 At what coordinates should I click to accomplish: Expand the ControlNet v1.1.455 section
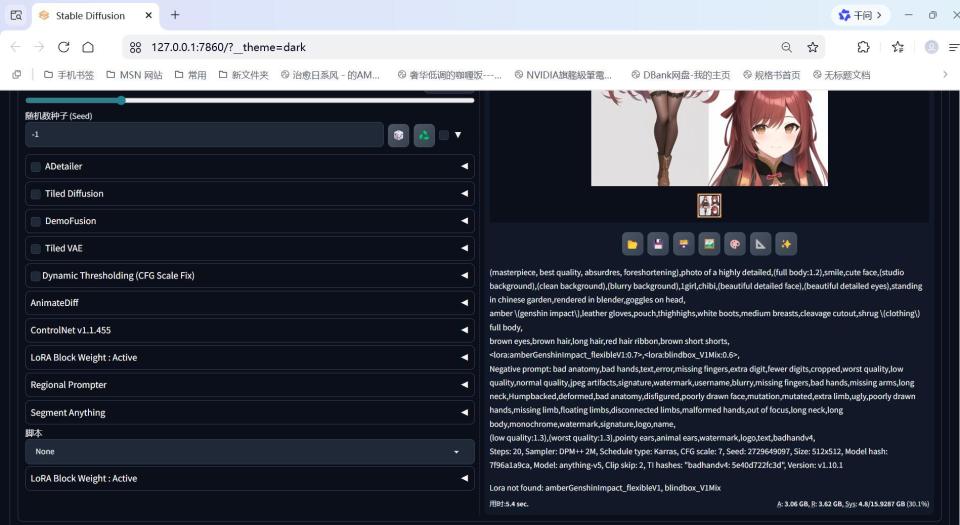250,330
